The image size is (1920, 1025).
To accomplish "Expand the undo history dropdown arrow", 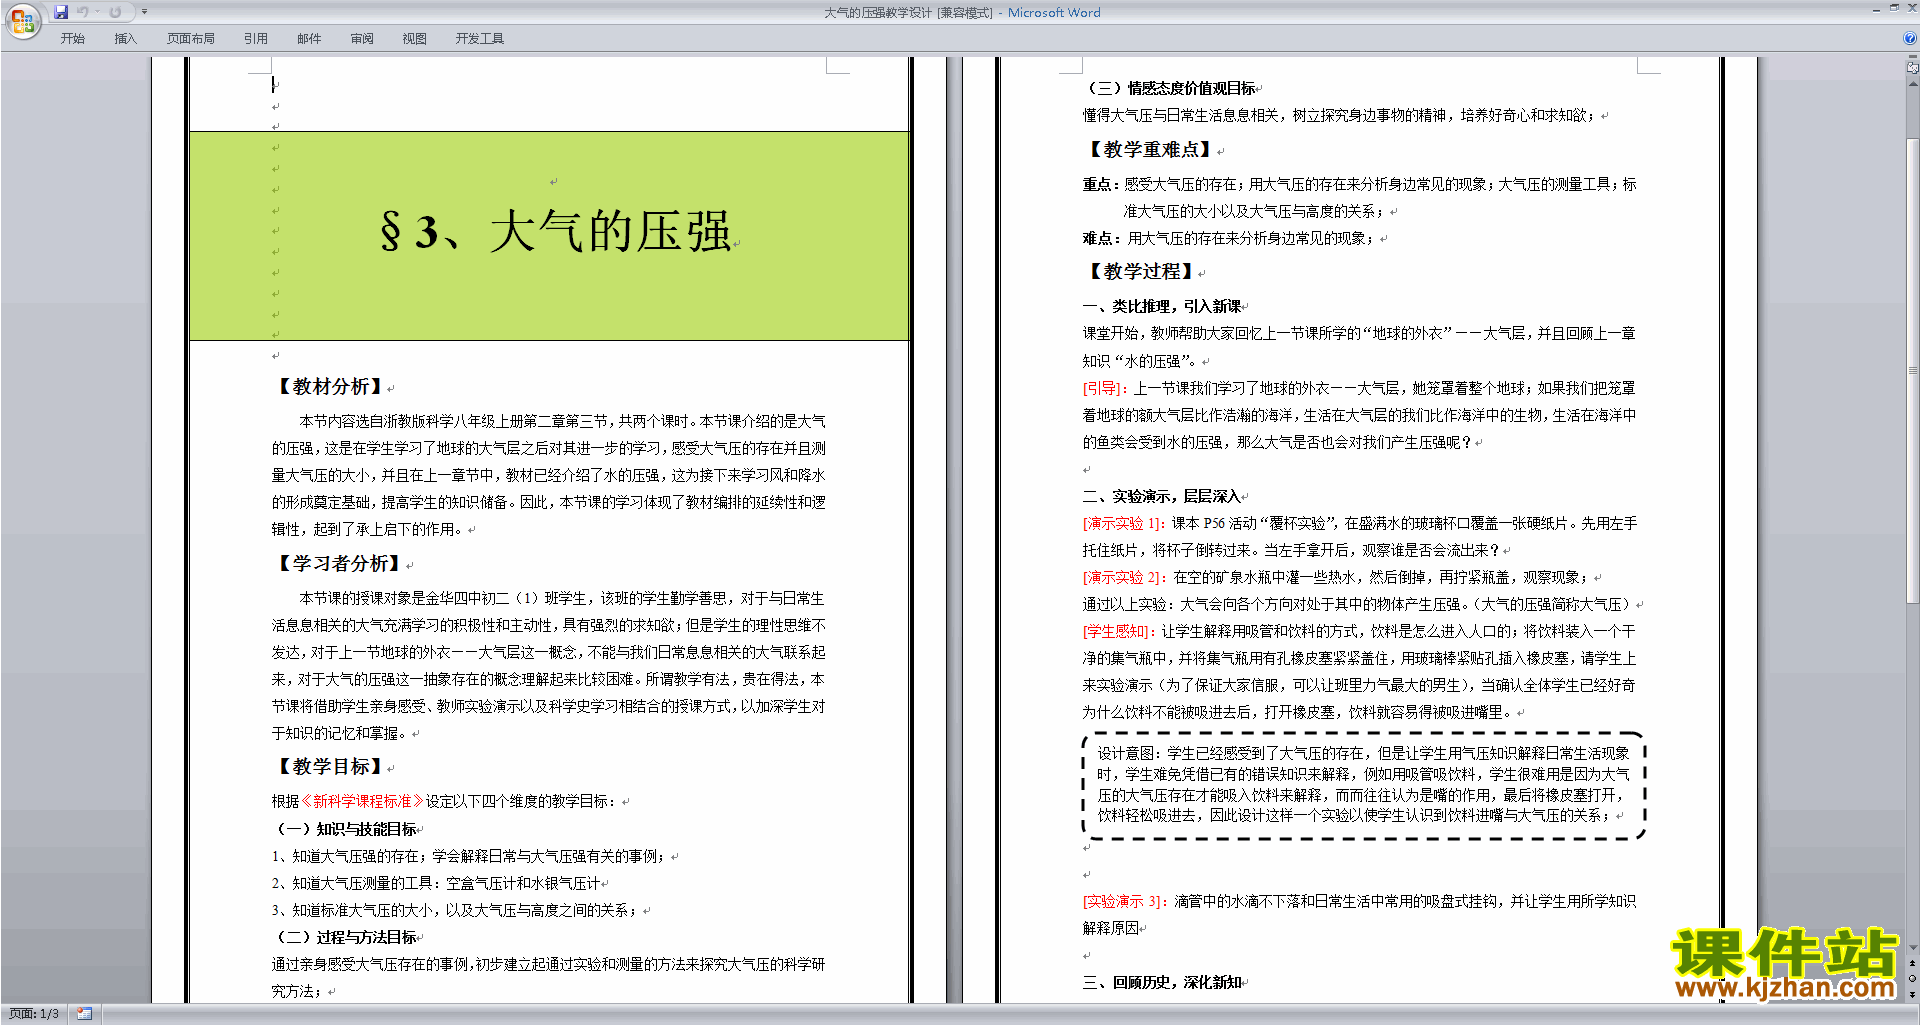I will click(x=98, y=12).
